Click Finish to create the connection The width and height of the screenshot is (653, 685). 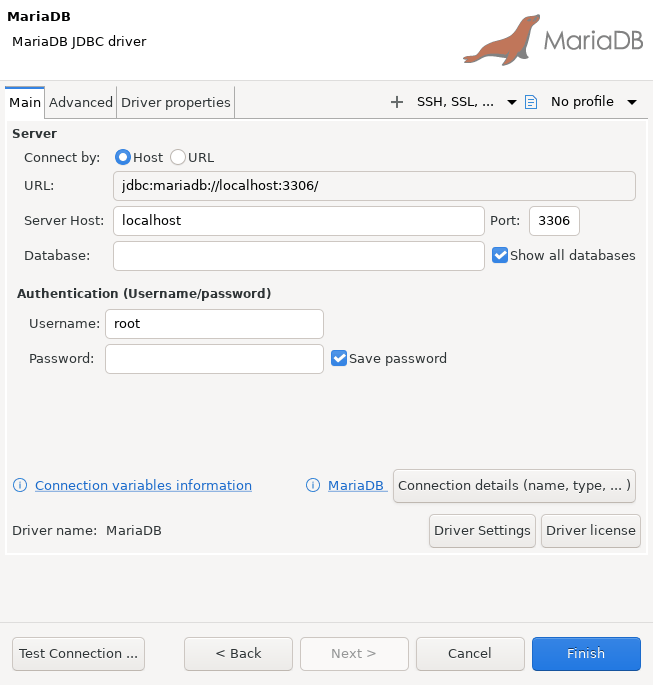point(586,654)
